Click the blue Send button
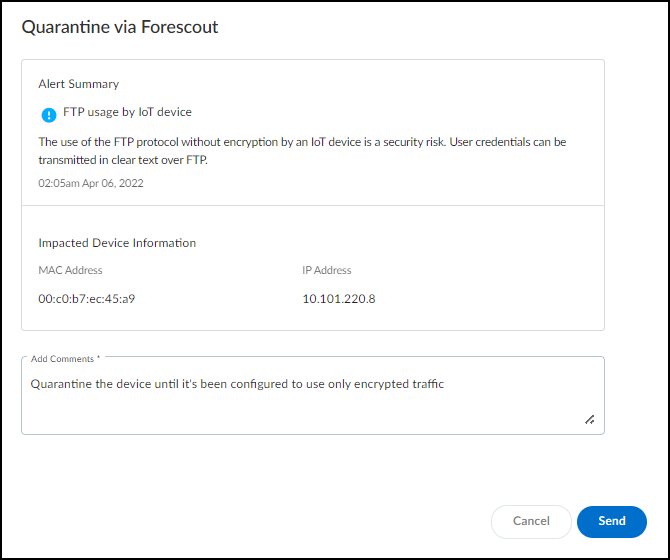The width and height of the screenshot is (670, 560). 611,521
